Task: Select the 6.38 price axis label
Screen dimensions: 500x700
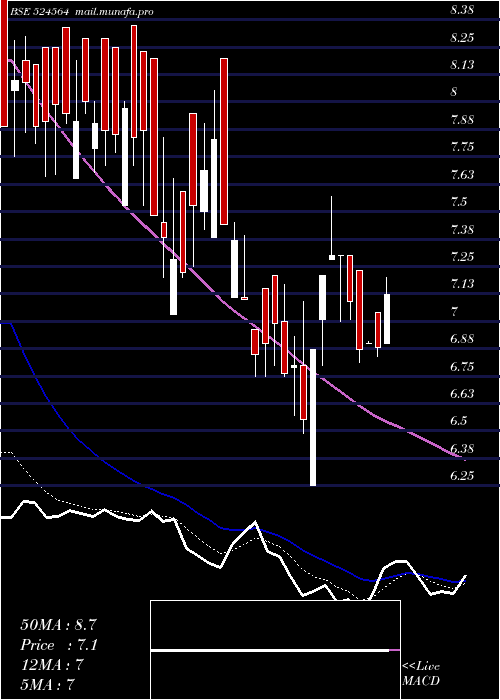Action: [462, 449]
